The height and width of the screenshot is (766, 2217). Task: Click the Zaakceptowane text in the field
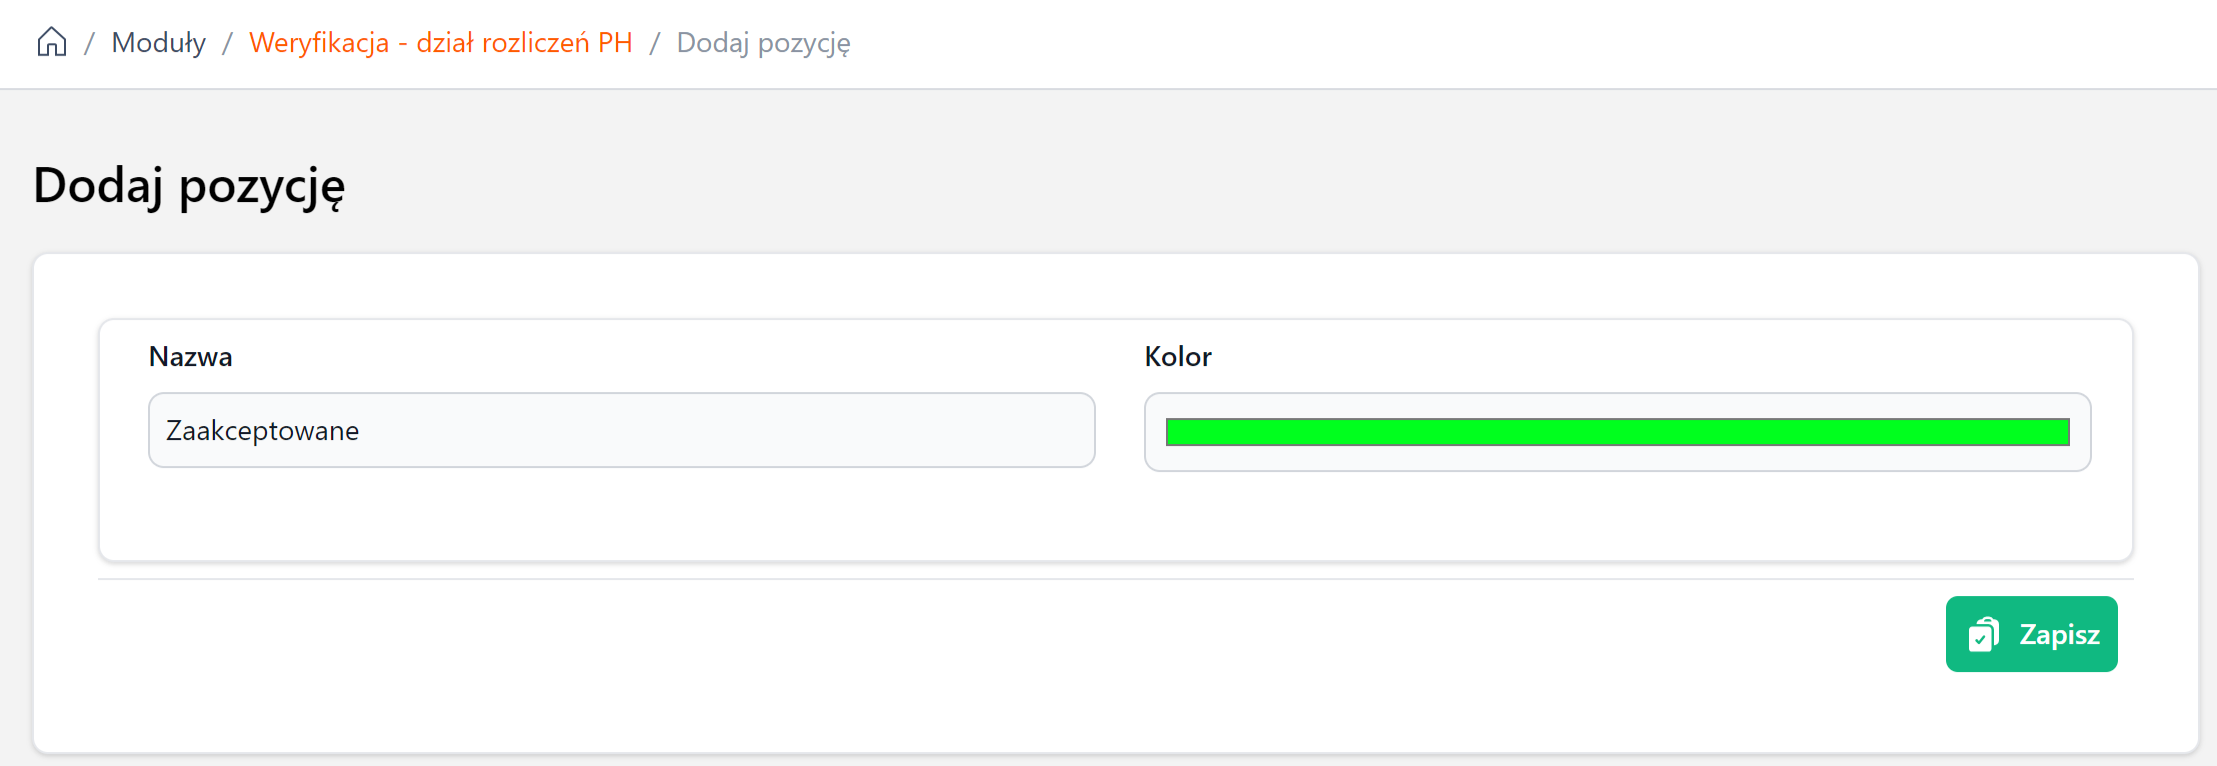(x=262, y=431)
